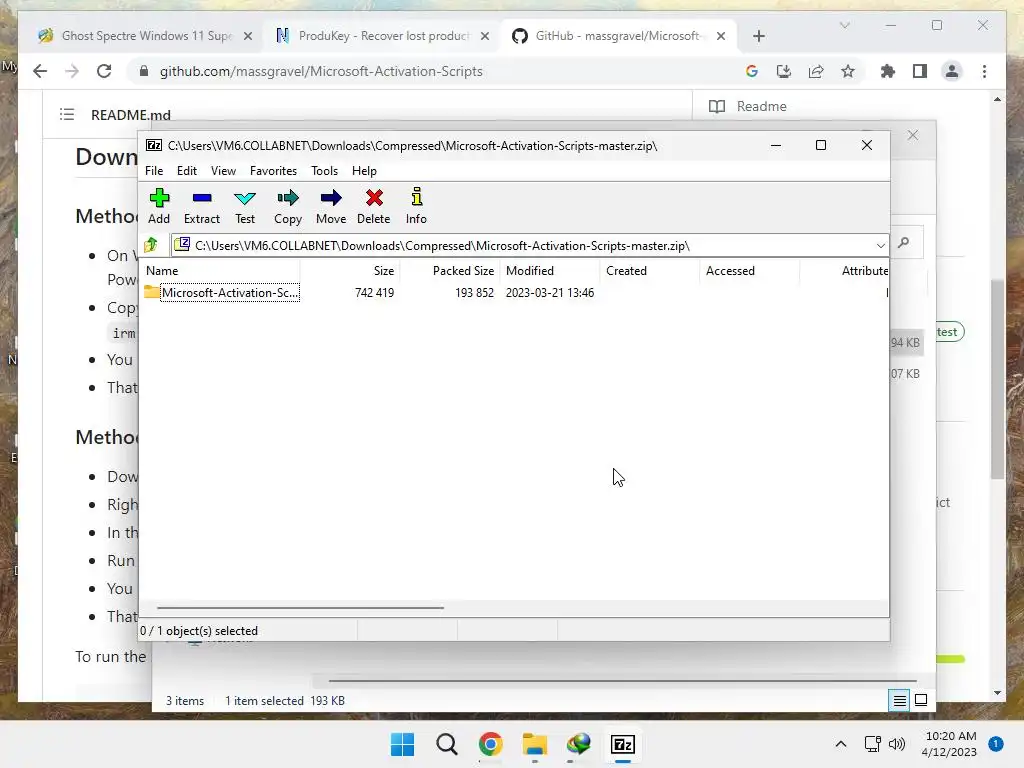Viewport: 1024px width, 768px height.
Task: Expand the 7-Zip address path dropdown
Action: 880,246
